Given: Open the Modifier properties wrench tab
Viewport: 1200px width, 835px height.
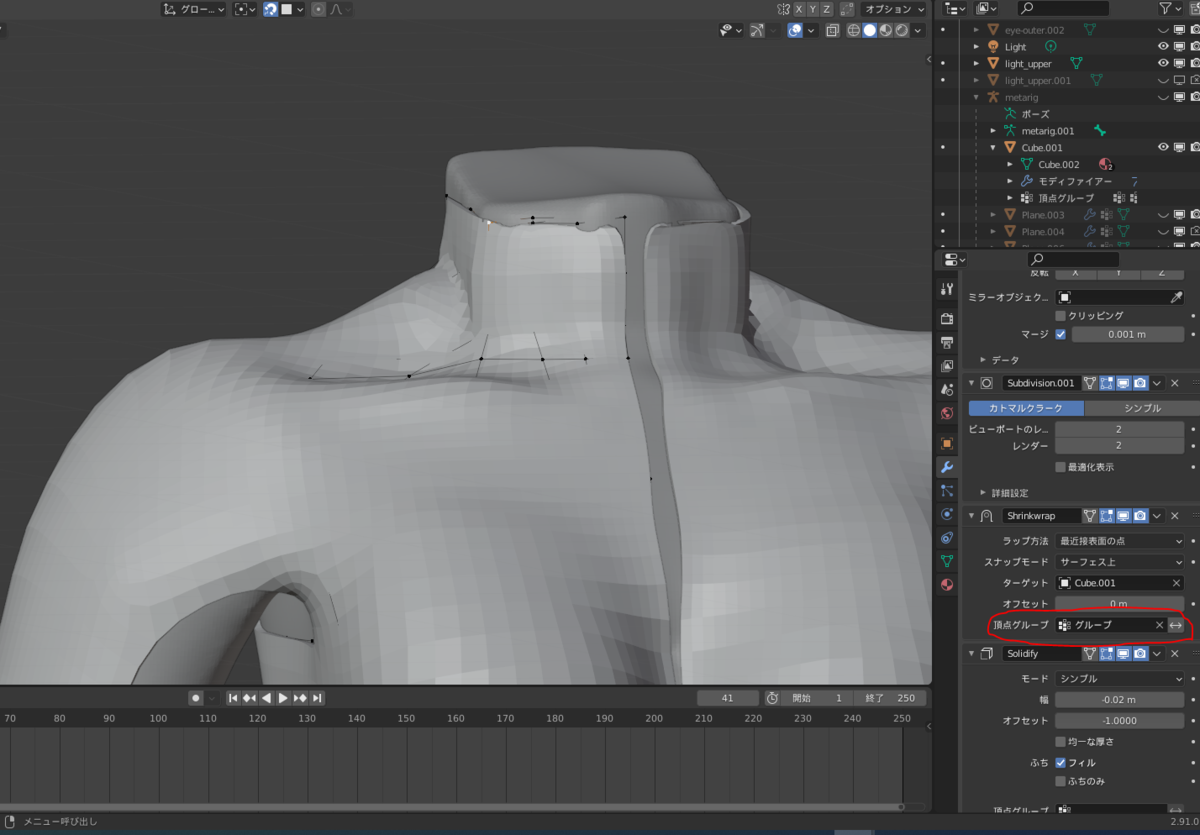Looking at the screenshot, I should tap(947, 467).
